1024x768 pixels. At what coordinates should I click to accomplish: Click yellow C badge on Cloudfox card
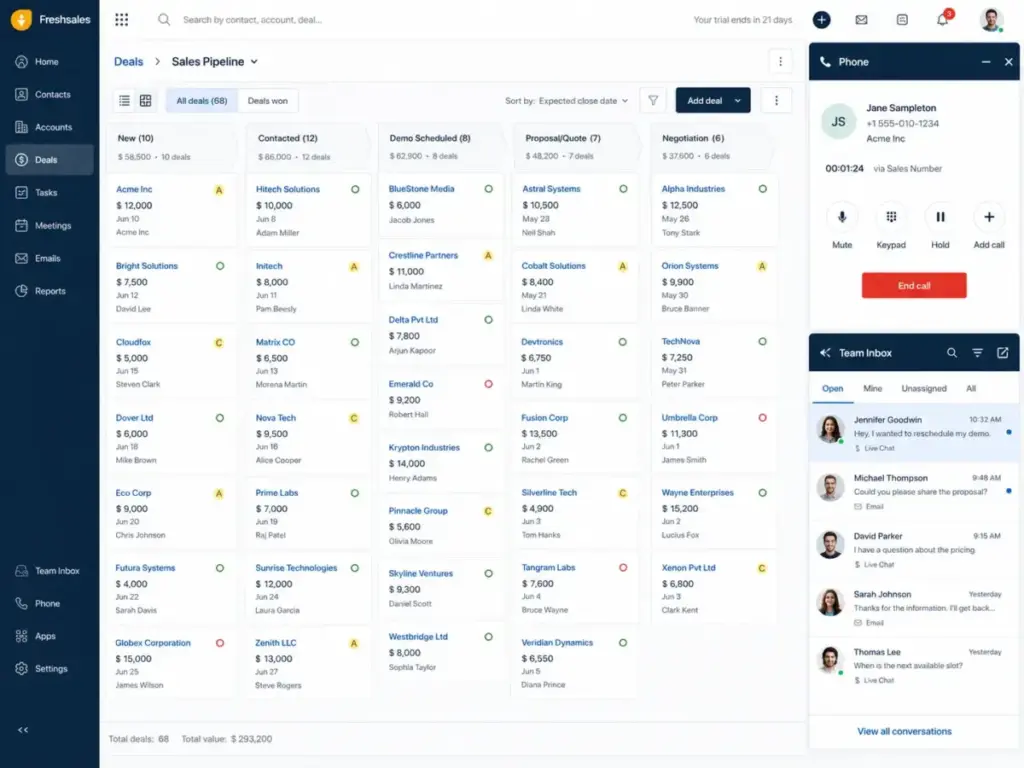coord(219,343)
